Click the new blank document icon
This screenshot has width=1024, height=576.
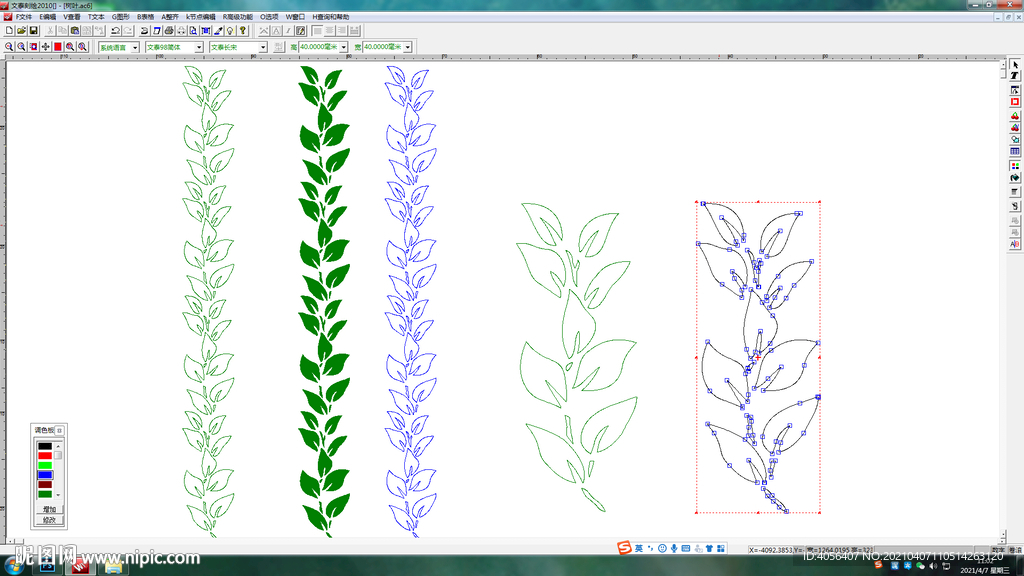[9, 31]
